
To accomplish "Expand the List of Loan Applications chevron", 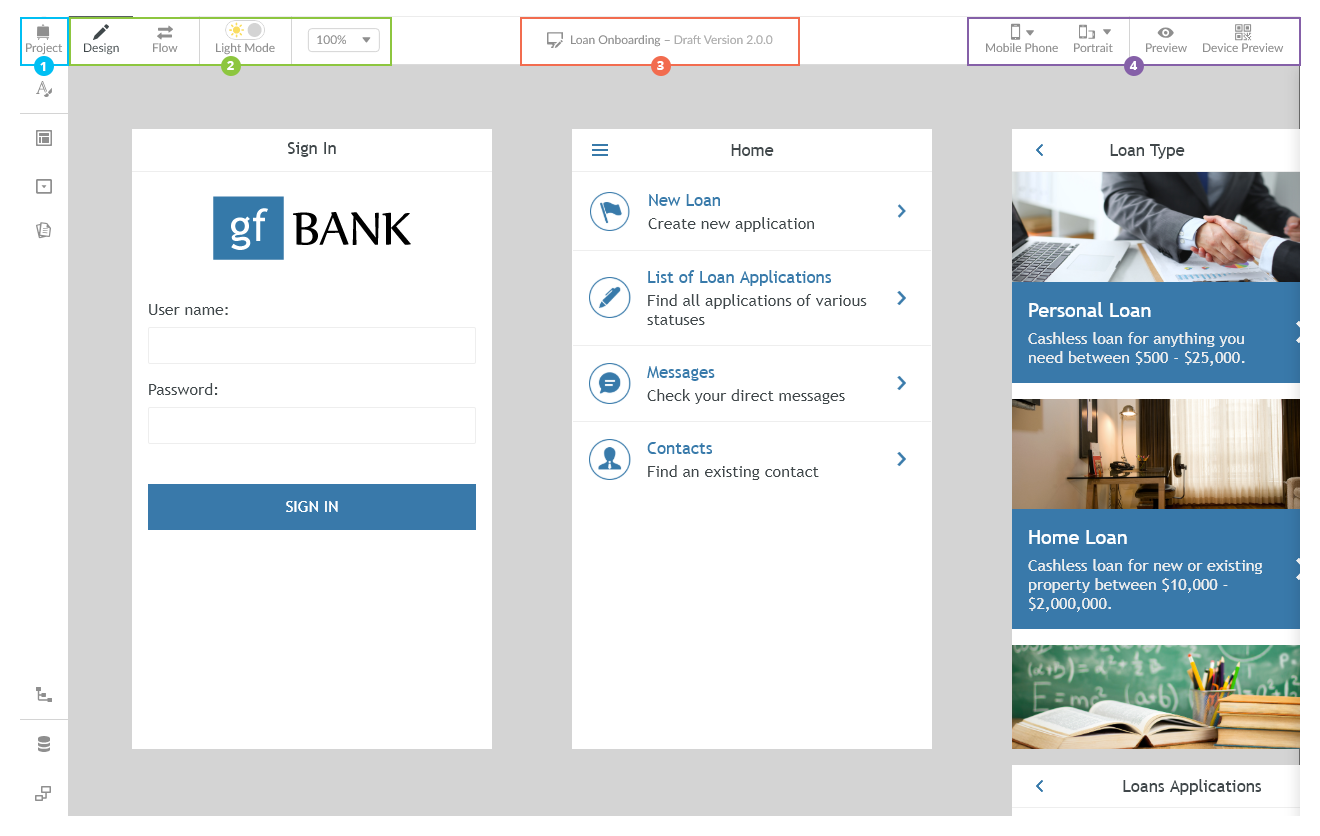I will (x=902, y=298).
